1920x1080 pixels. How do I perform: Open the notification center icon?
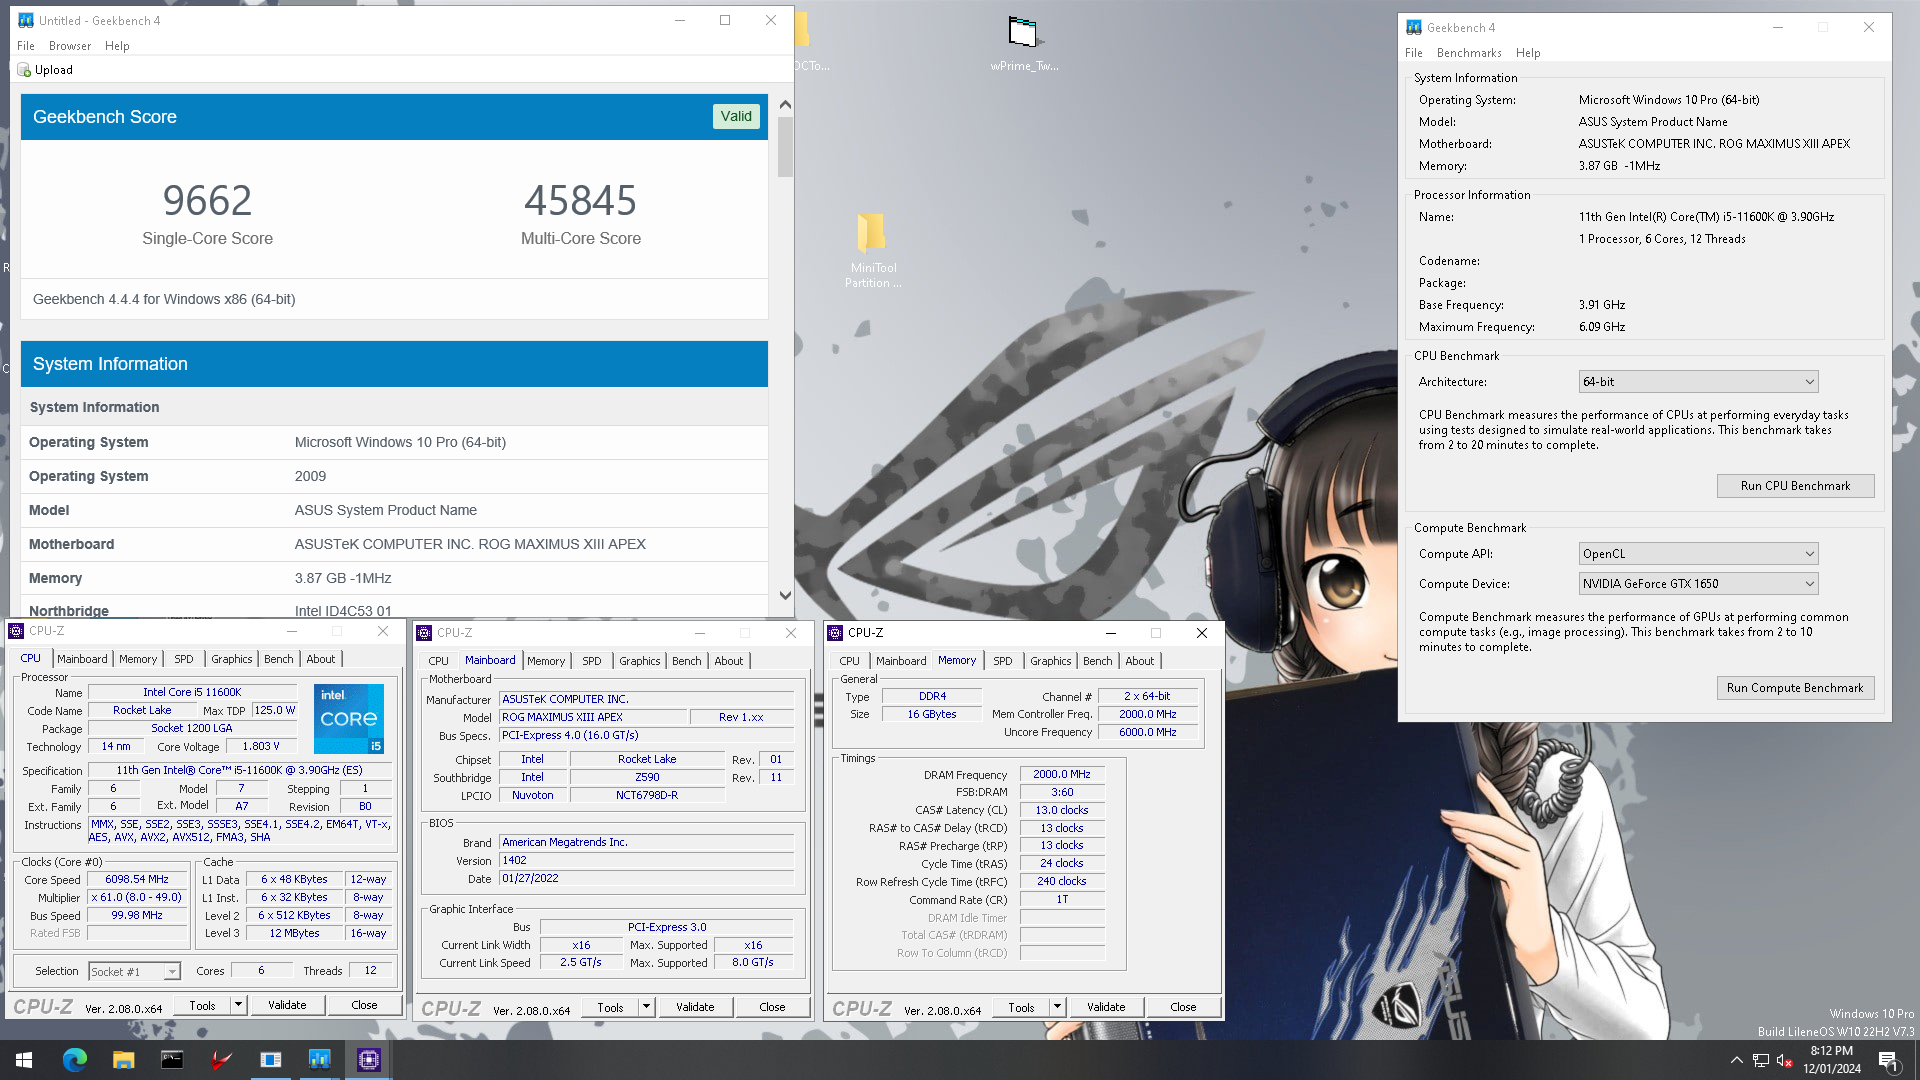[x=1889, y=1061]
